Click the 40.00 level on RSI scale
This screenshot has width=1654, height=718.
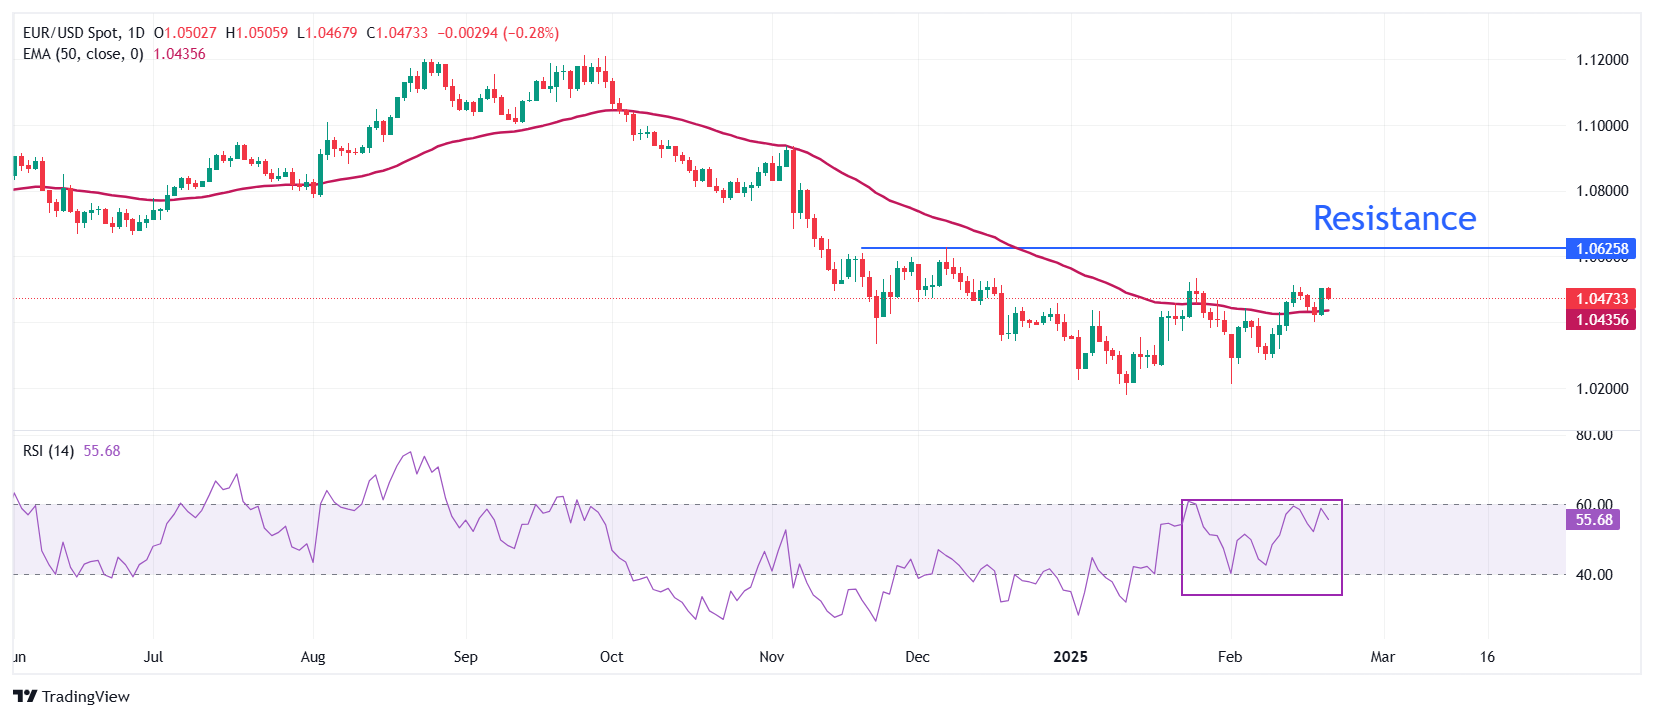point(1594,575)
